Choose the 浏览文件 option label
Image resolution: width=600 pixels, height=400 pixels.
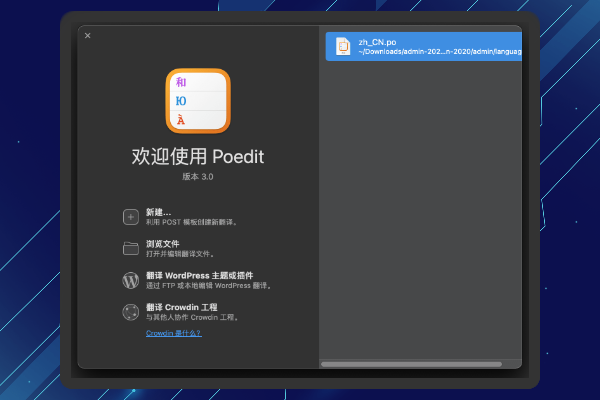tap(163, 243)
